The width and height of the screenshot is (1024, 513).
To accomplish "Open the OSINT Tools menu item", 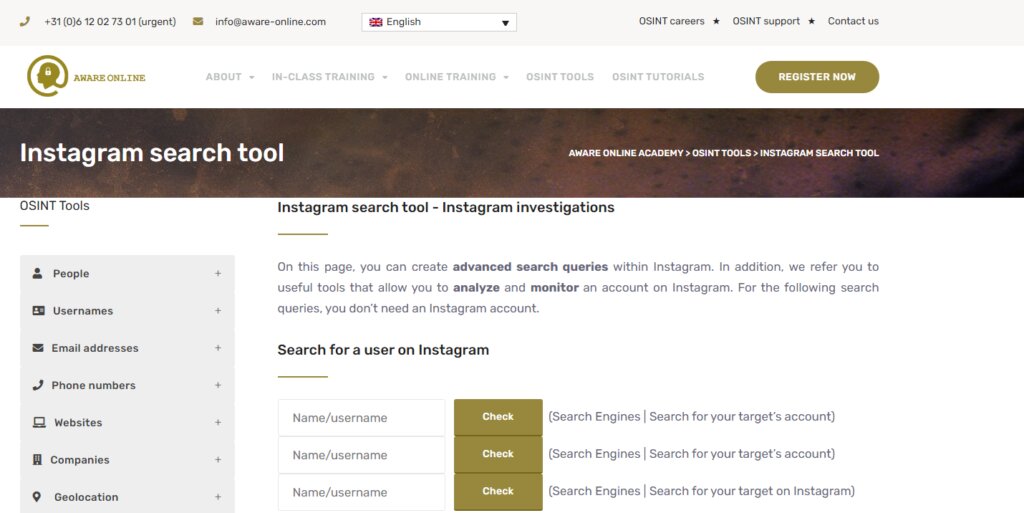I will coord(560,77).
